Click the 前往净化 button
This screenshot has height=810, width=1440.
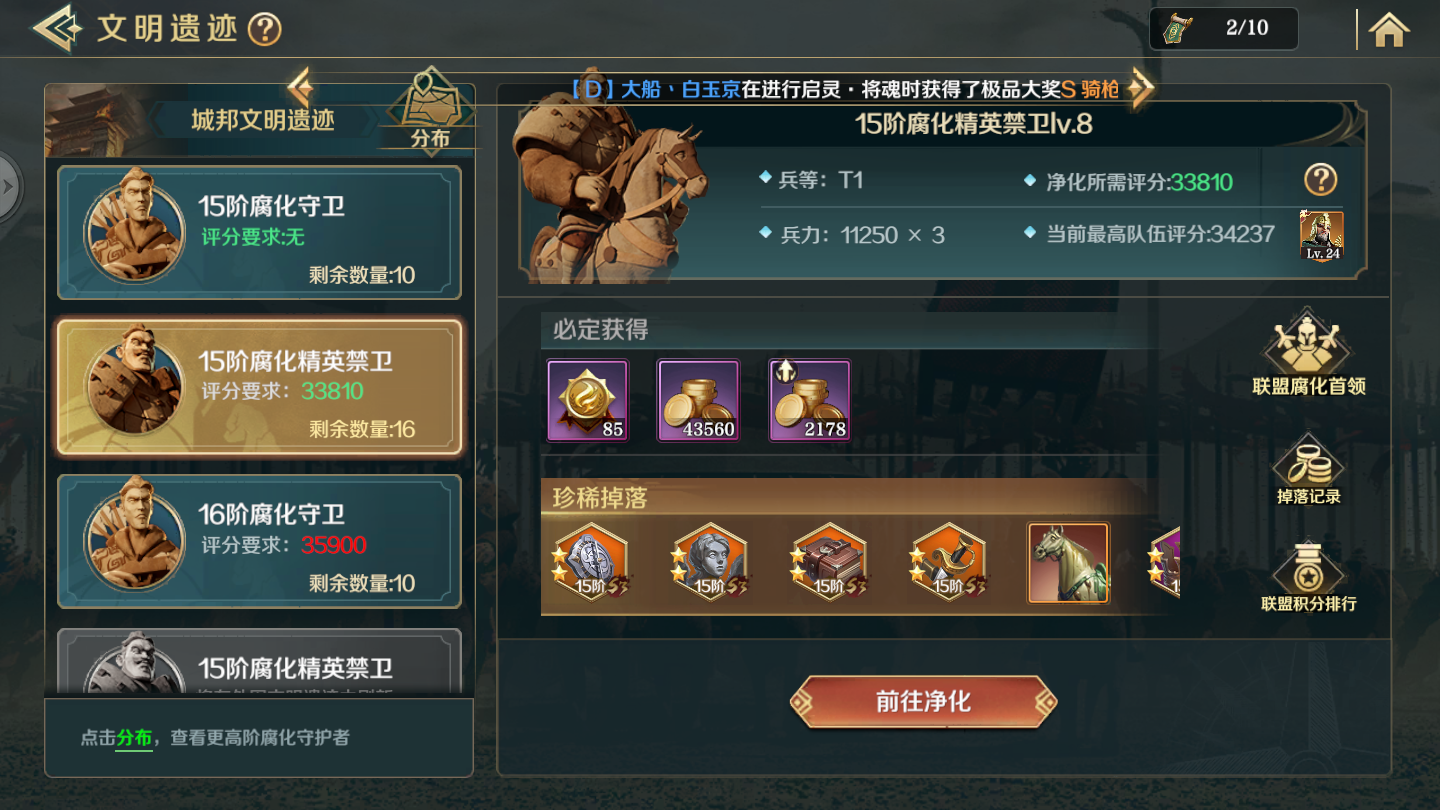[923, 702]
